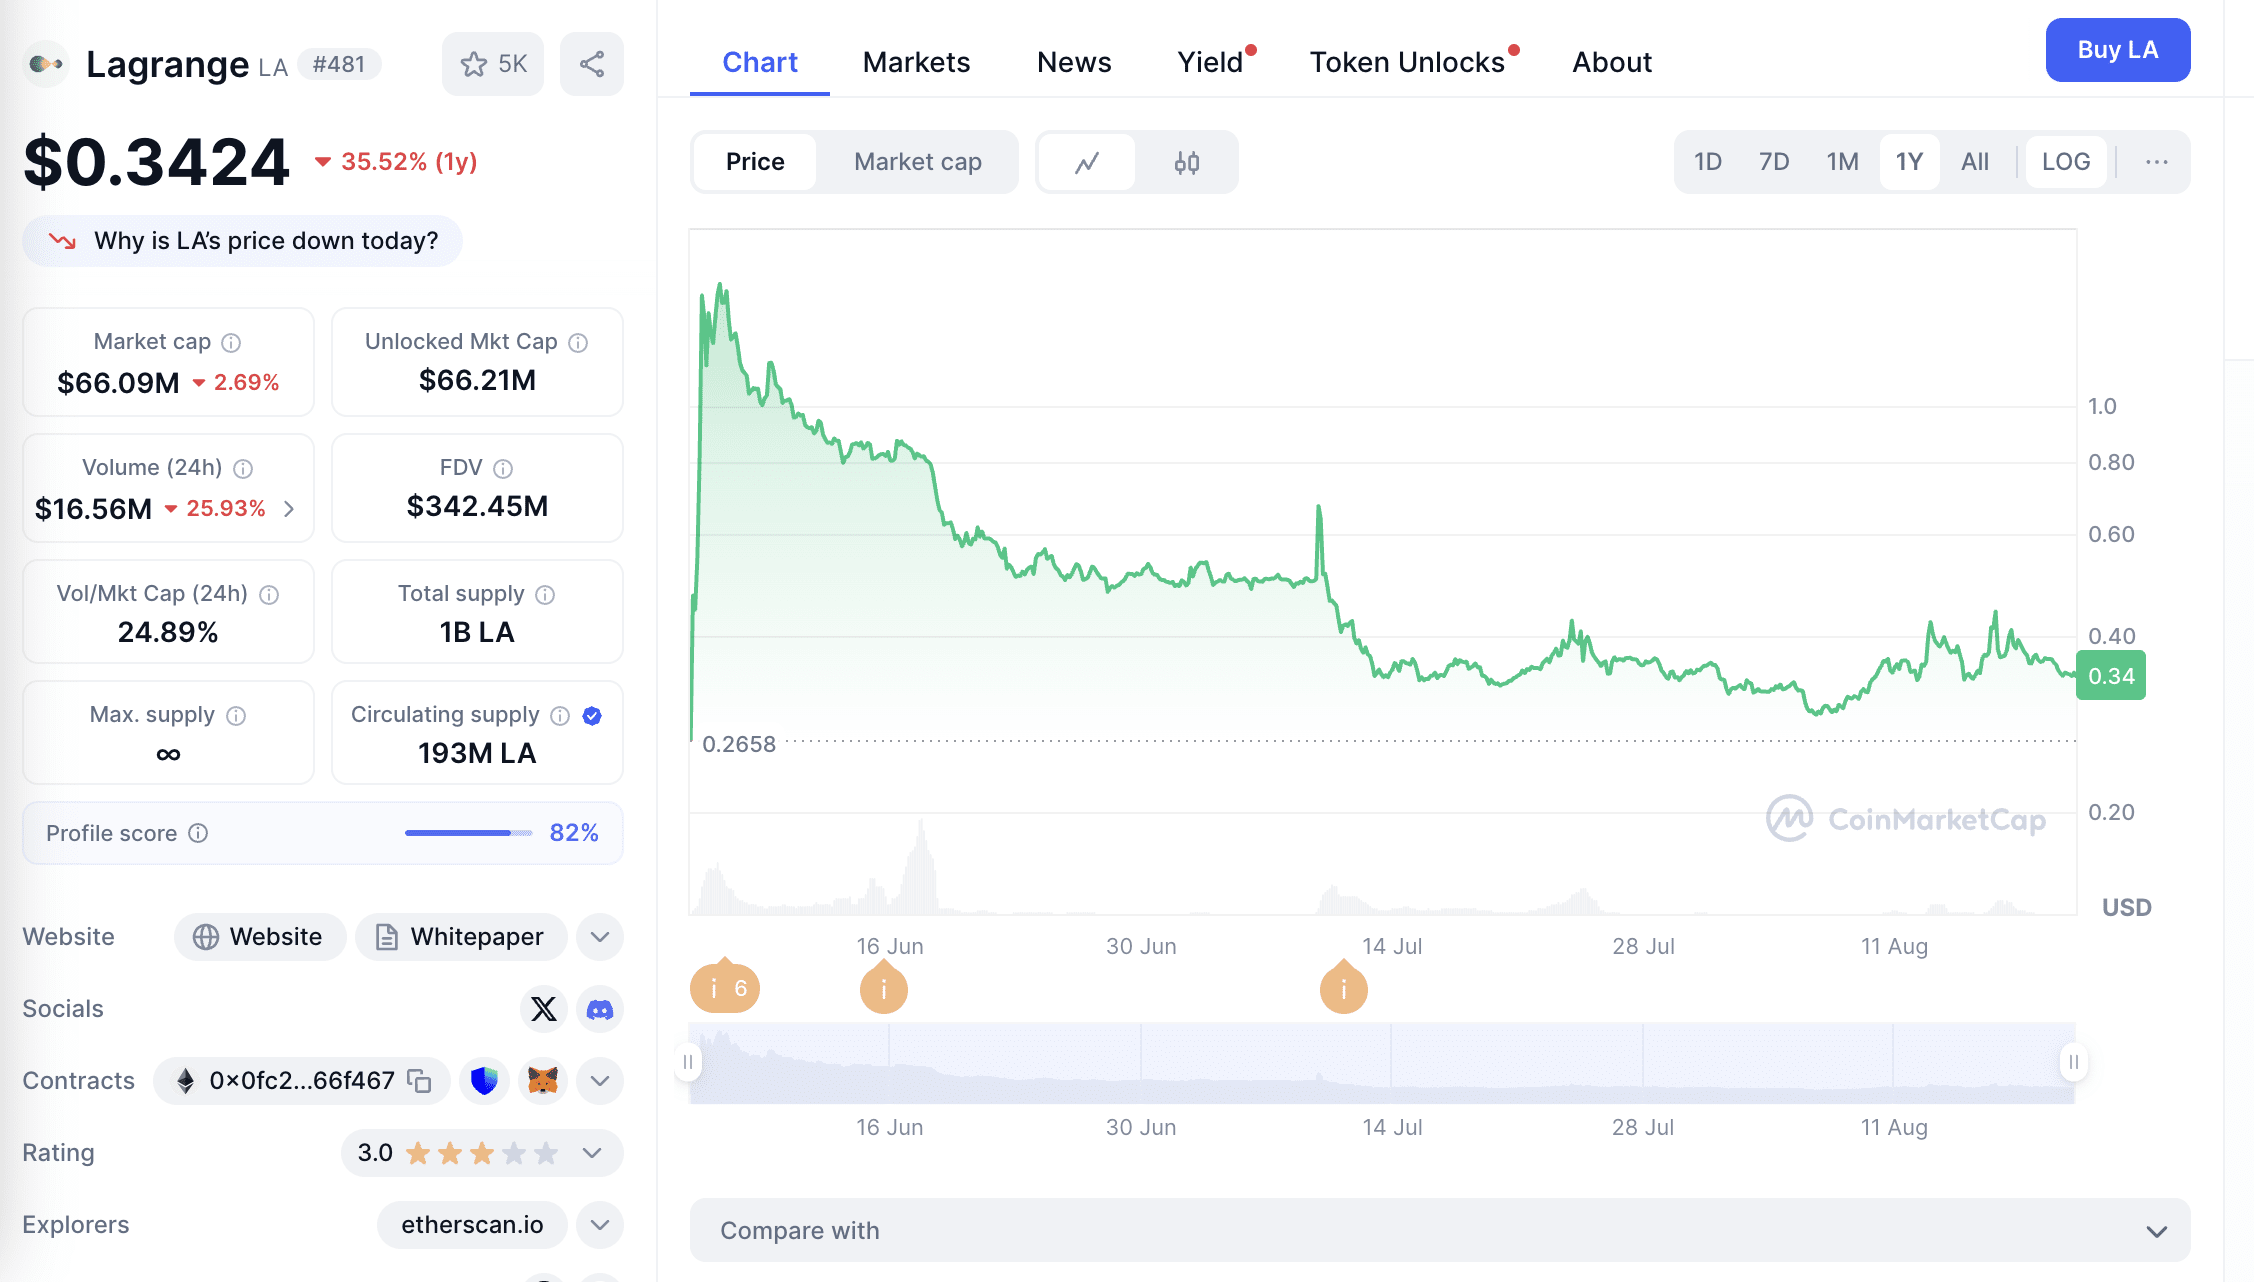Image resolution: width=2254 pixels, height=1282 pixels.
Task: Add Lagrange to watchlist with star button
Action: (493, 64)
